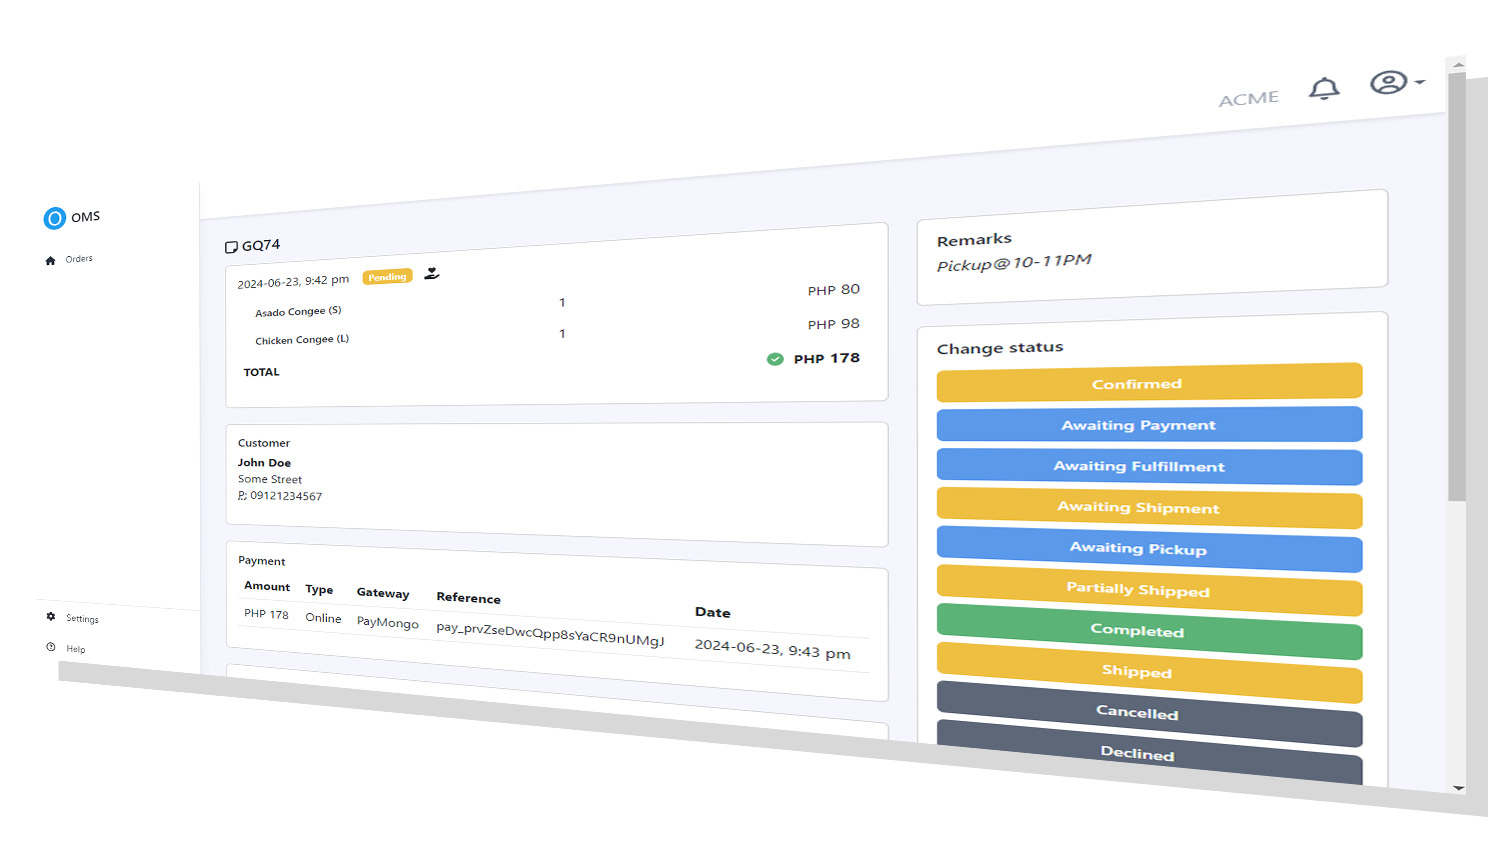The image size is (1500, 850).
Task: Click the ACME store name
Action: click(x=1249, y=99)
